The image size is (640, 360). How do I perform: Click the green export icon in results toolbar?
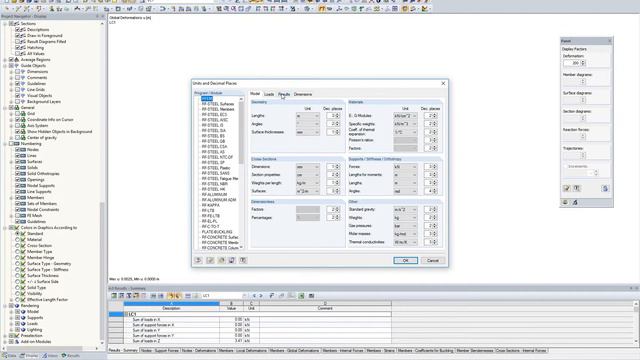[x=301, y=296]
